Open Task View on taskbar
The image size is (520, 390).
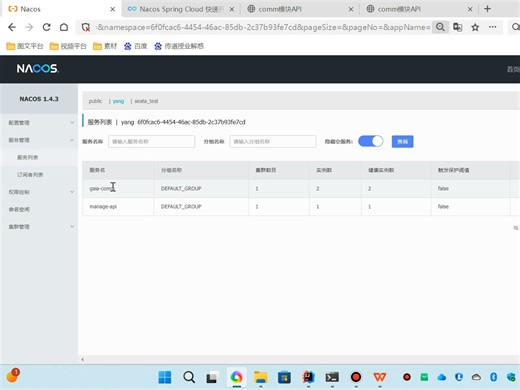[x=212, y=378]
